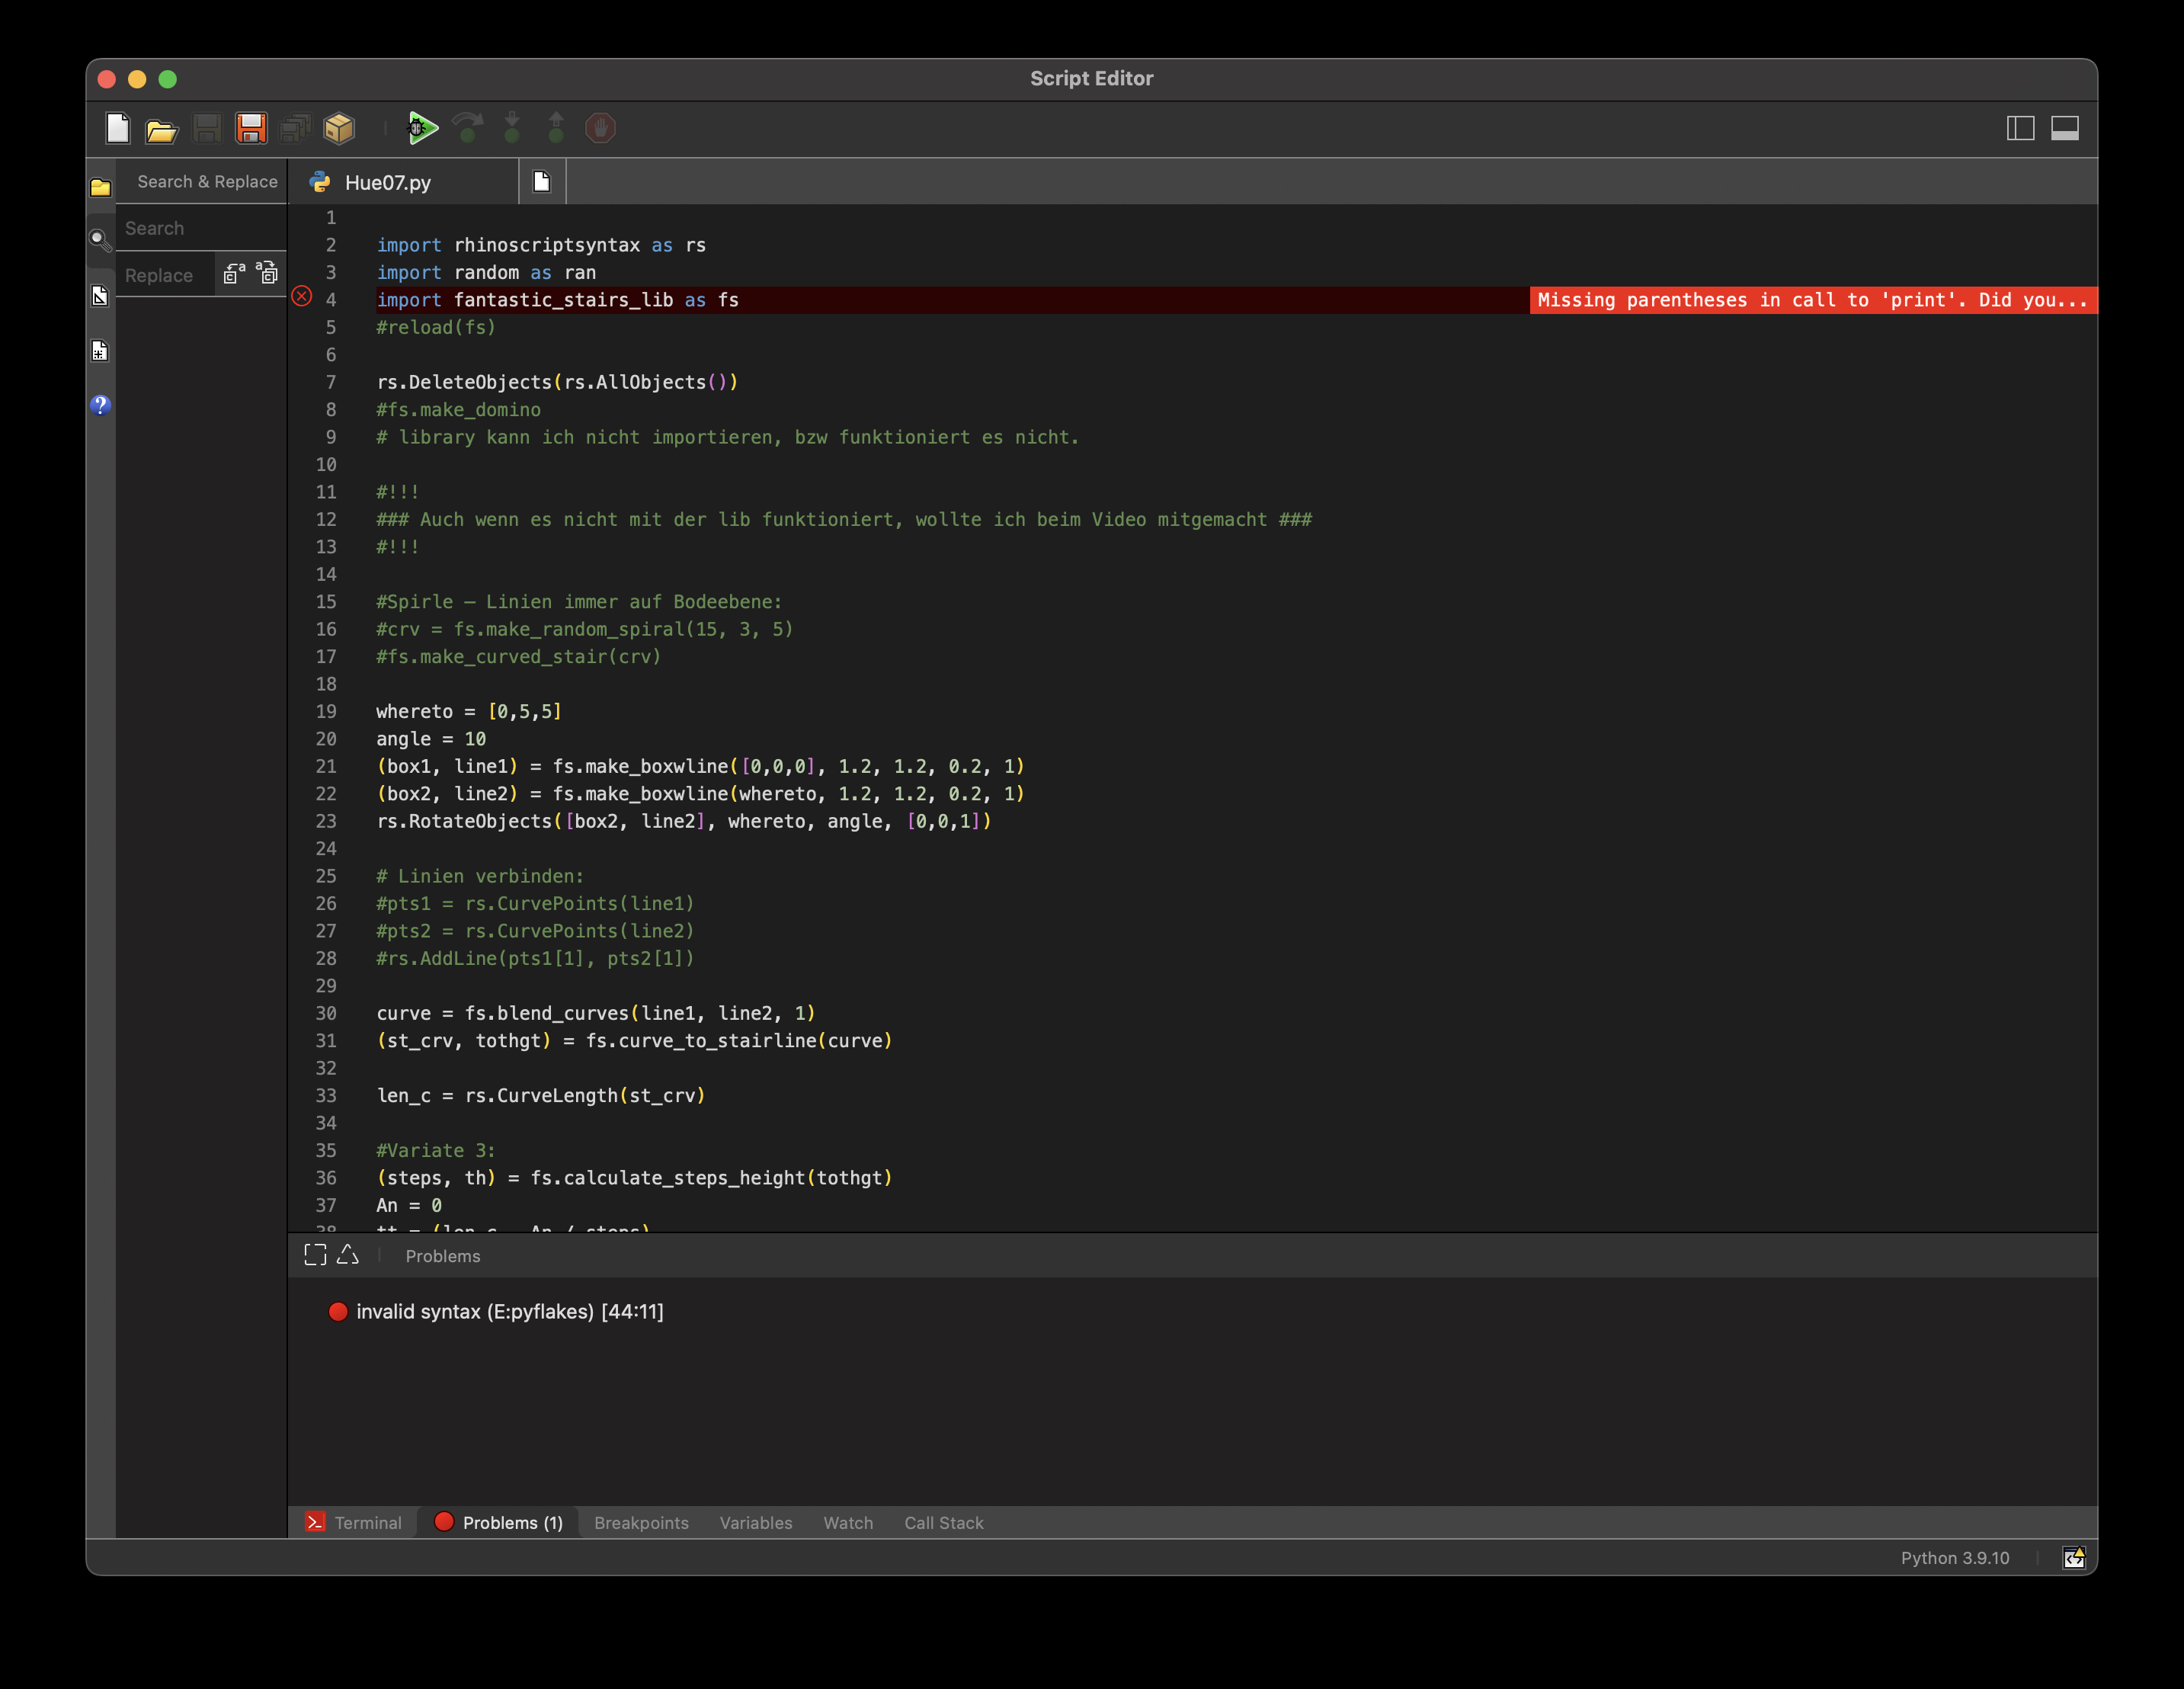Image resolution: width=2184 pixels, height=1689 pixels.
Task: Expand the Search & Replace panel
Action: click(x=206, y=181)
